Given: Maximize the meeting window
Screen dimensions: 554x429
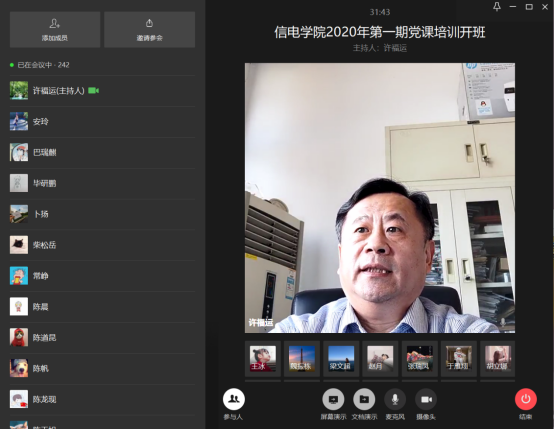Looking at the screenshot, I should pos(529,7).
